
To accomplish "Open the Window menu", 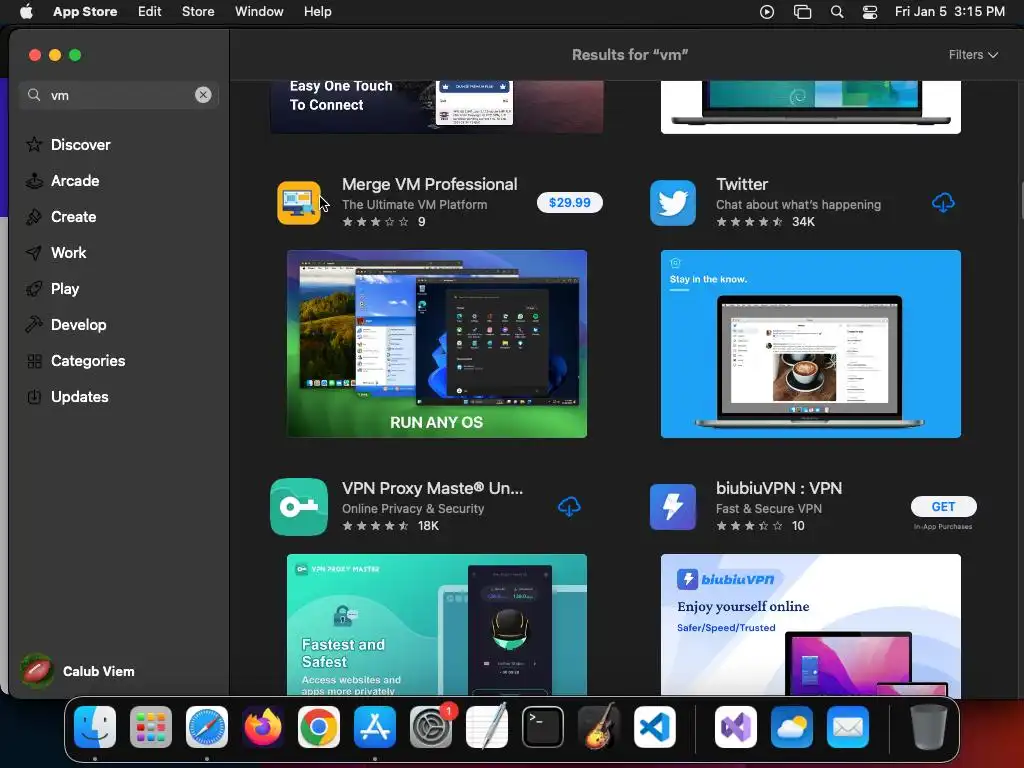I will 259,12.
